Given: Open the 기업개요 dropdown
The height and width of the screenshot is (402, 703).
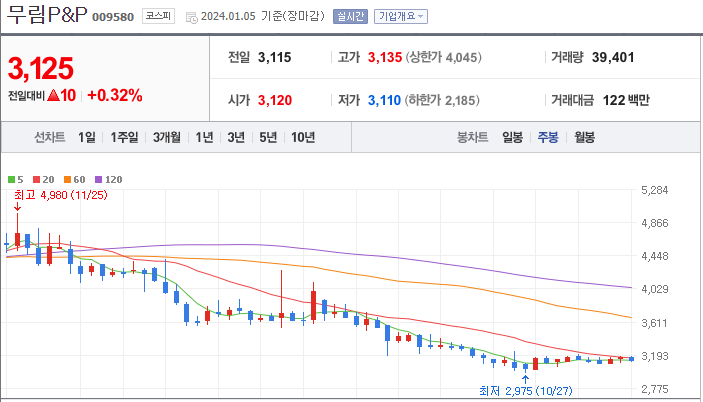Looking at the screenshot, I should [x=401, y=17].
